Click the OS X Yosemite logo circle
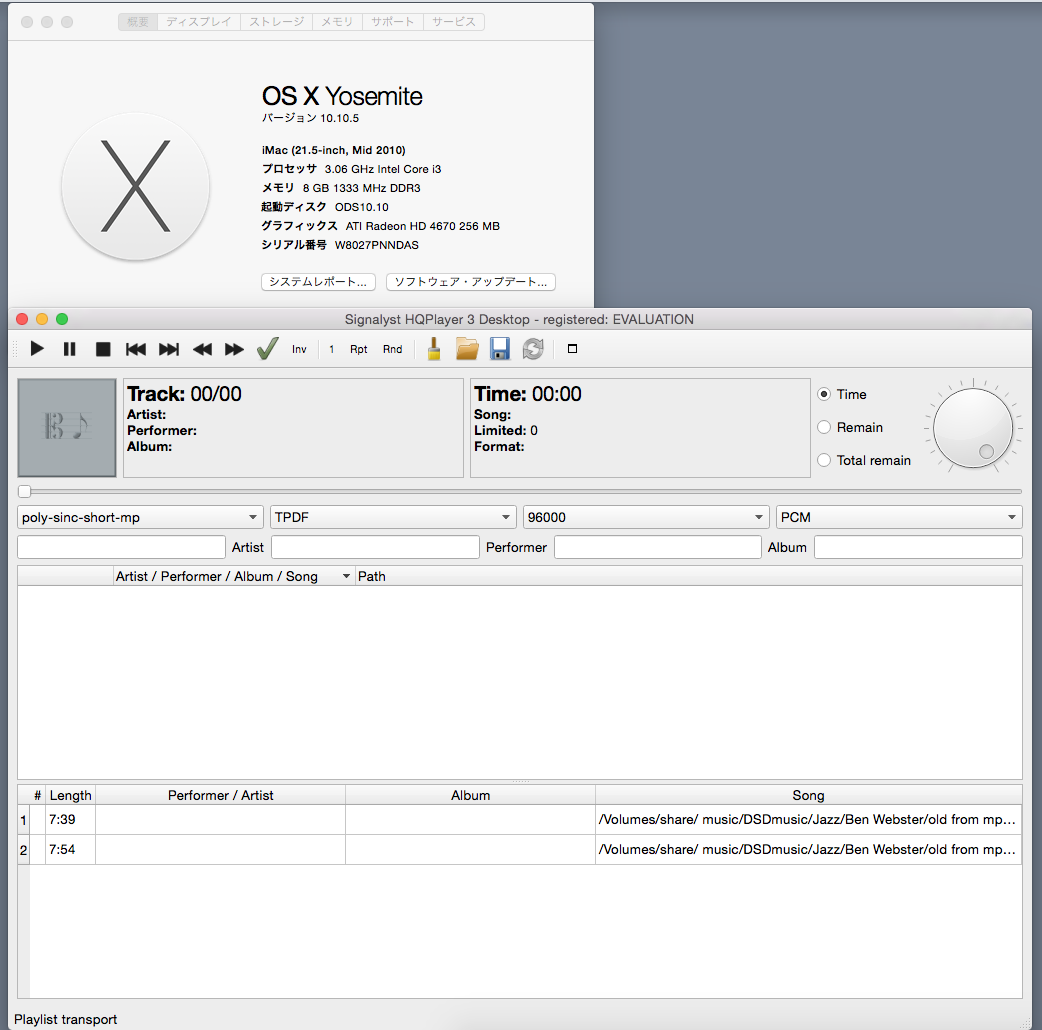The width and height of the screenshot is (1042, 1030). coord(136,186)
